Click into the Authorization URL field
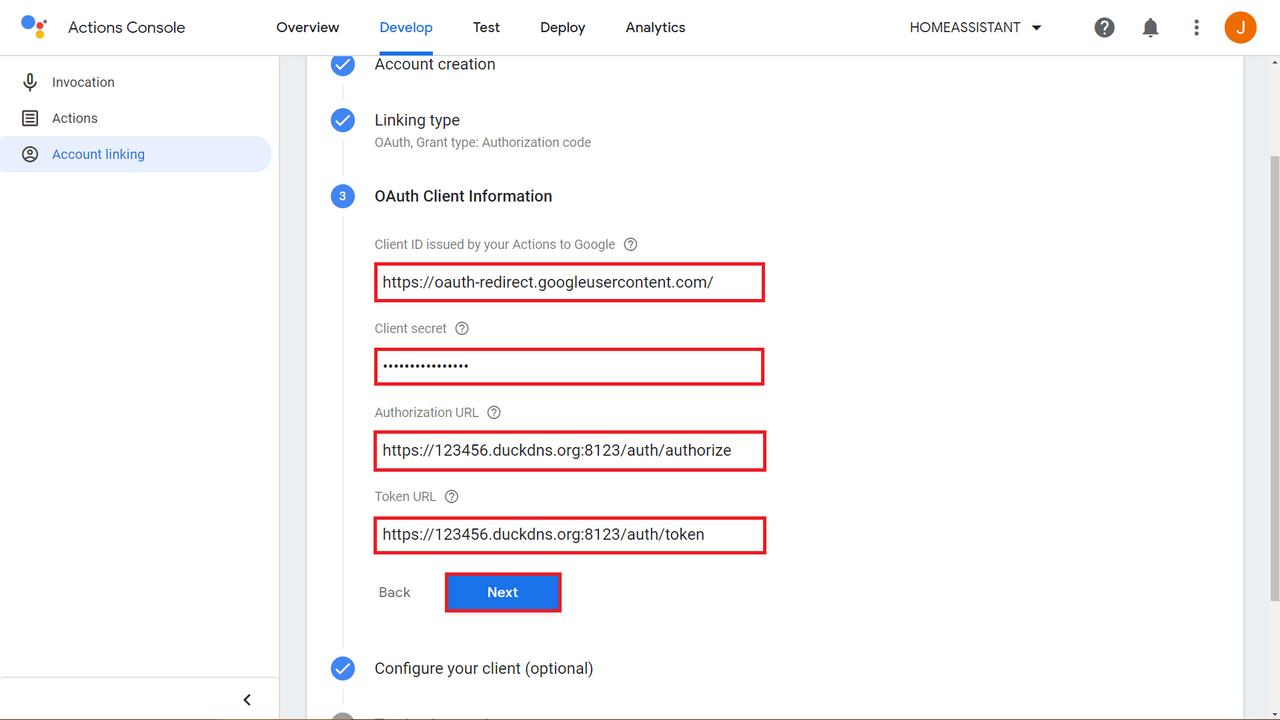The height and width of the screenshot is (720, 1280). (x=570, y=450)
